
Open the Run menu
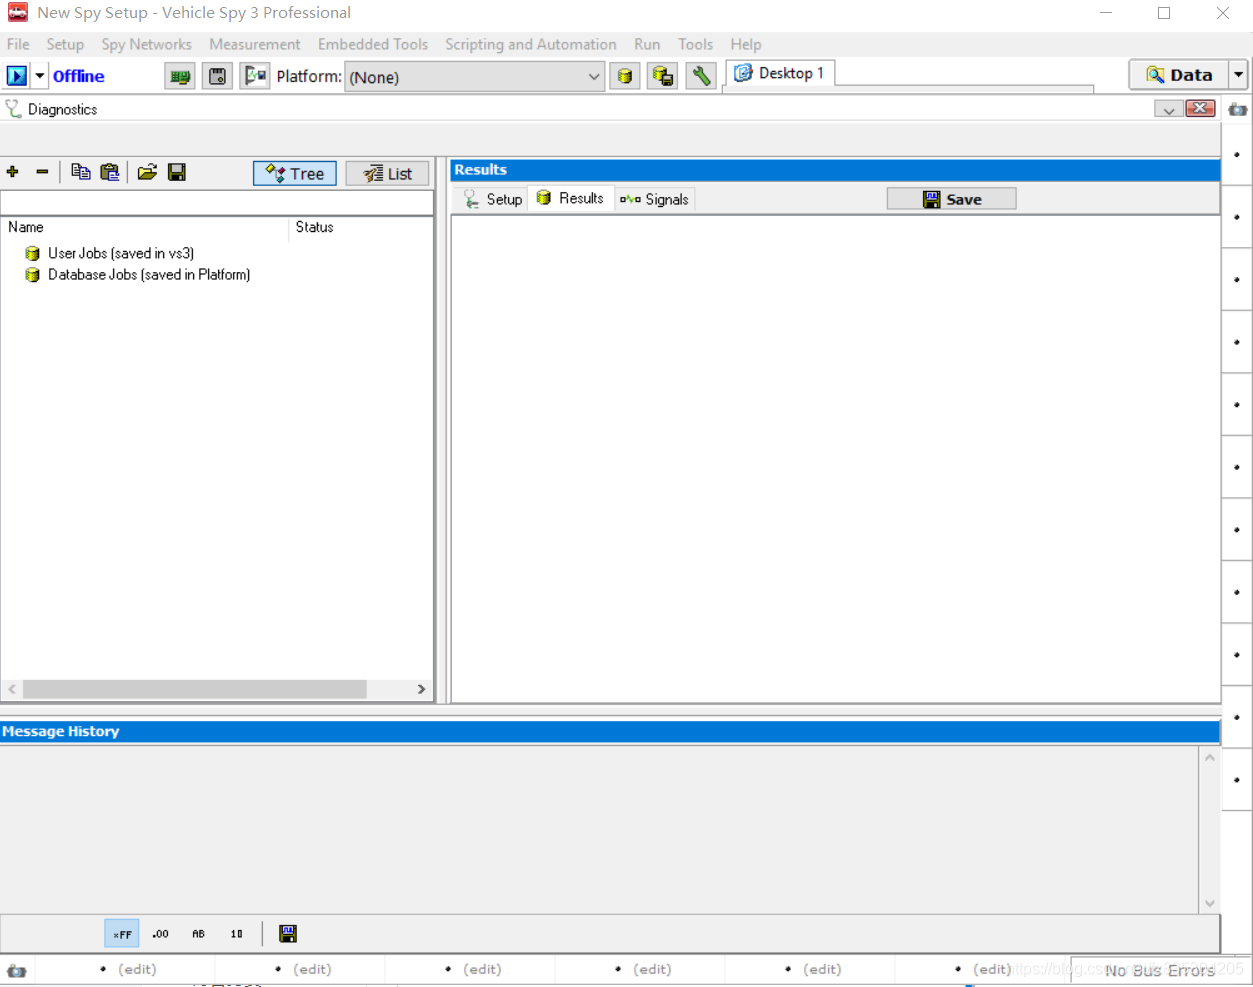(647, 44)
